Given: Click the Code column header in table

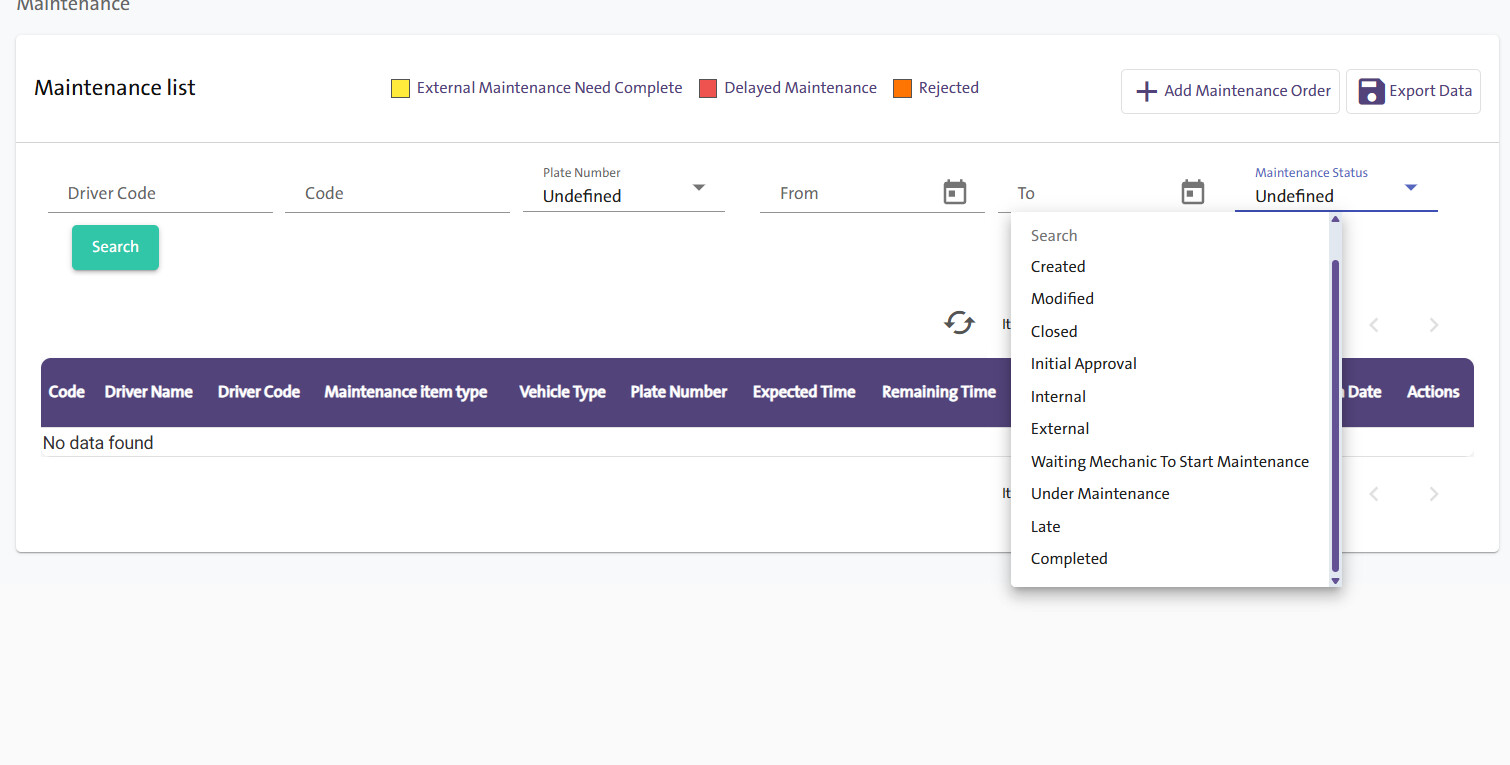Looking at the screenshot, I should point(67,392).
